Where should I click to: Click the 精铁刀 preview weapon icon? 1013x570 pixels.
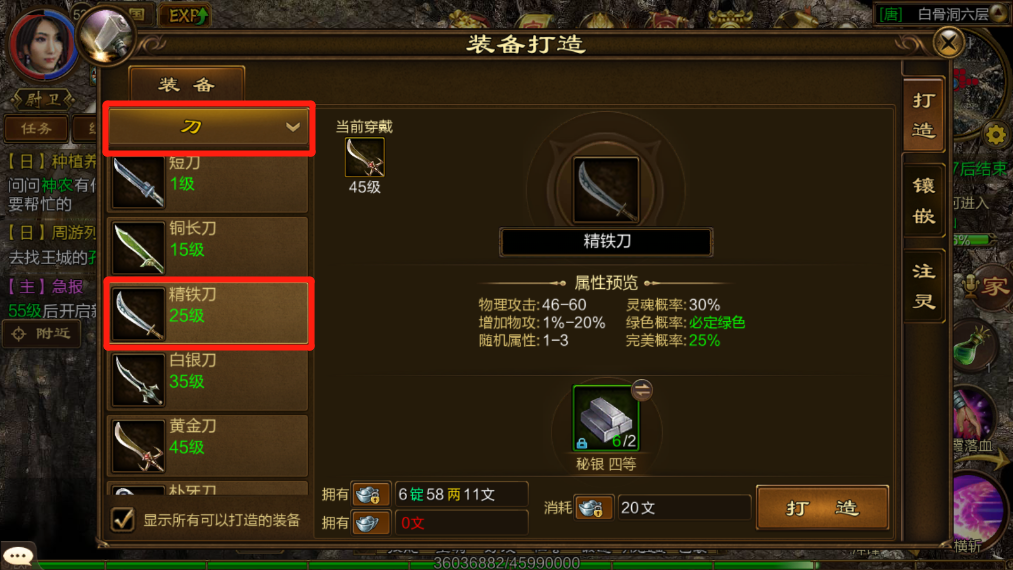click(606, 190)
